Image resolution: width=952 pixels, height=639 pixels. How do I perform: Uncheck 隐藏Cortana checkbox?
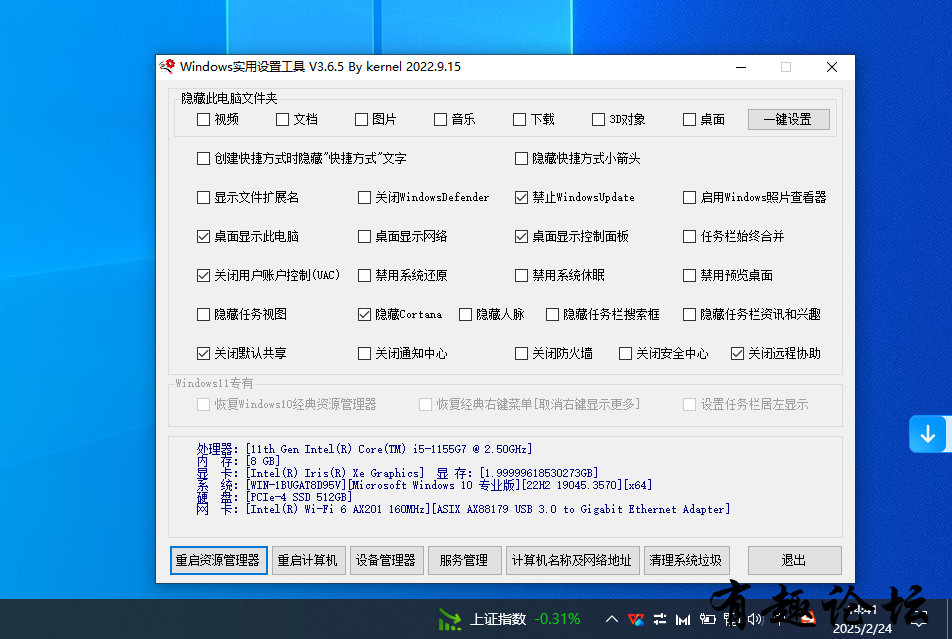click(x=364, y=314)
